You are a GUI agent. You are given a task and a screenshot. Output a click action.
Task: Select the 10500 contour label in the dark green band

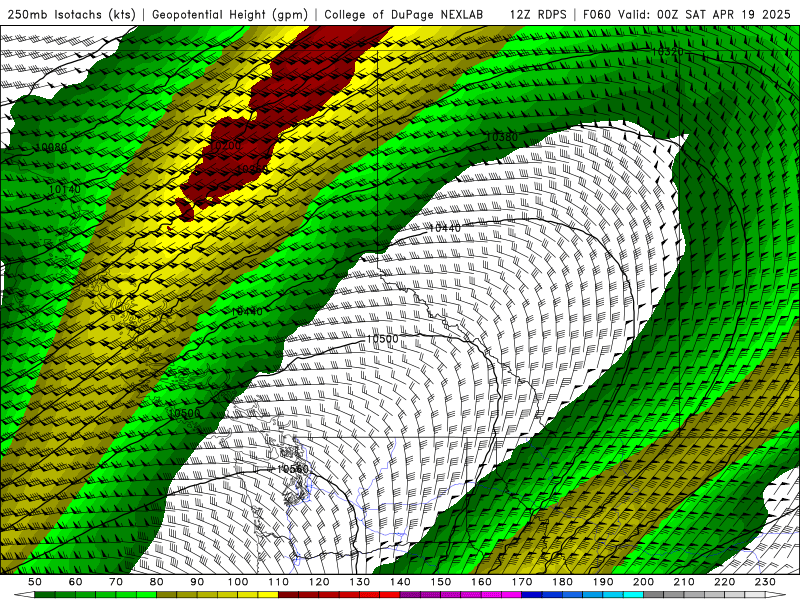pos(184,413)
